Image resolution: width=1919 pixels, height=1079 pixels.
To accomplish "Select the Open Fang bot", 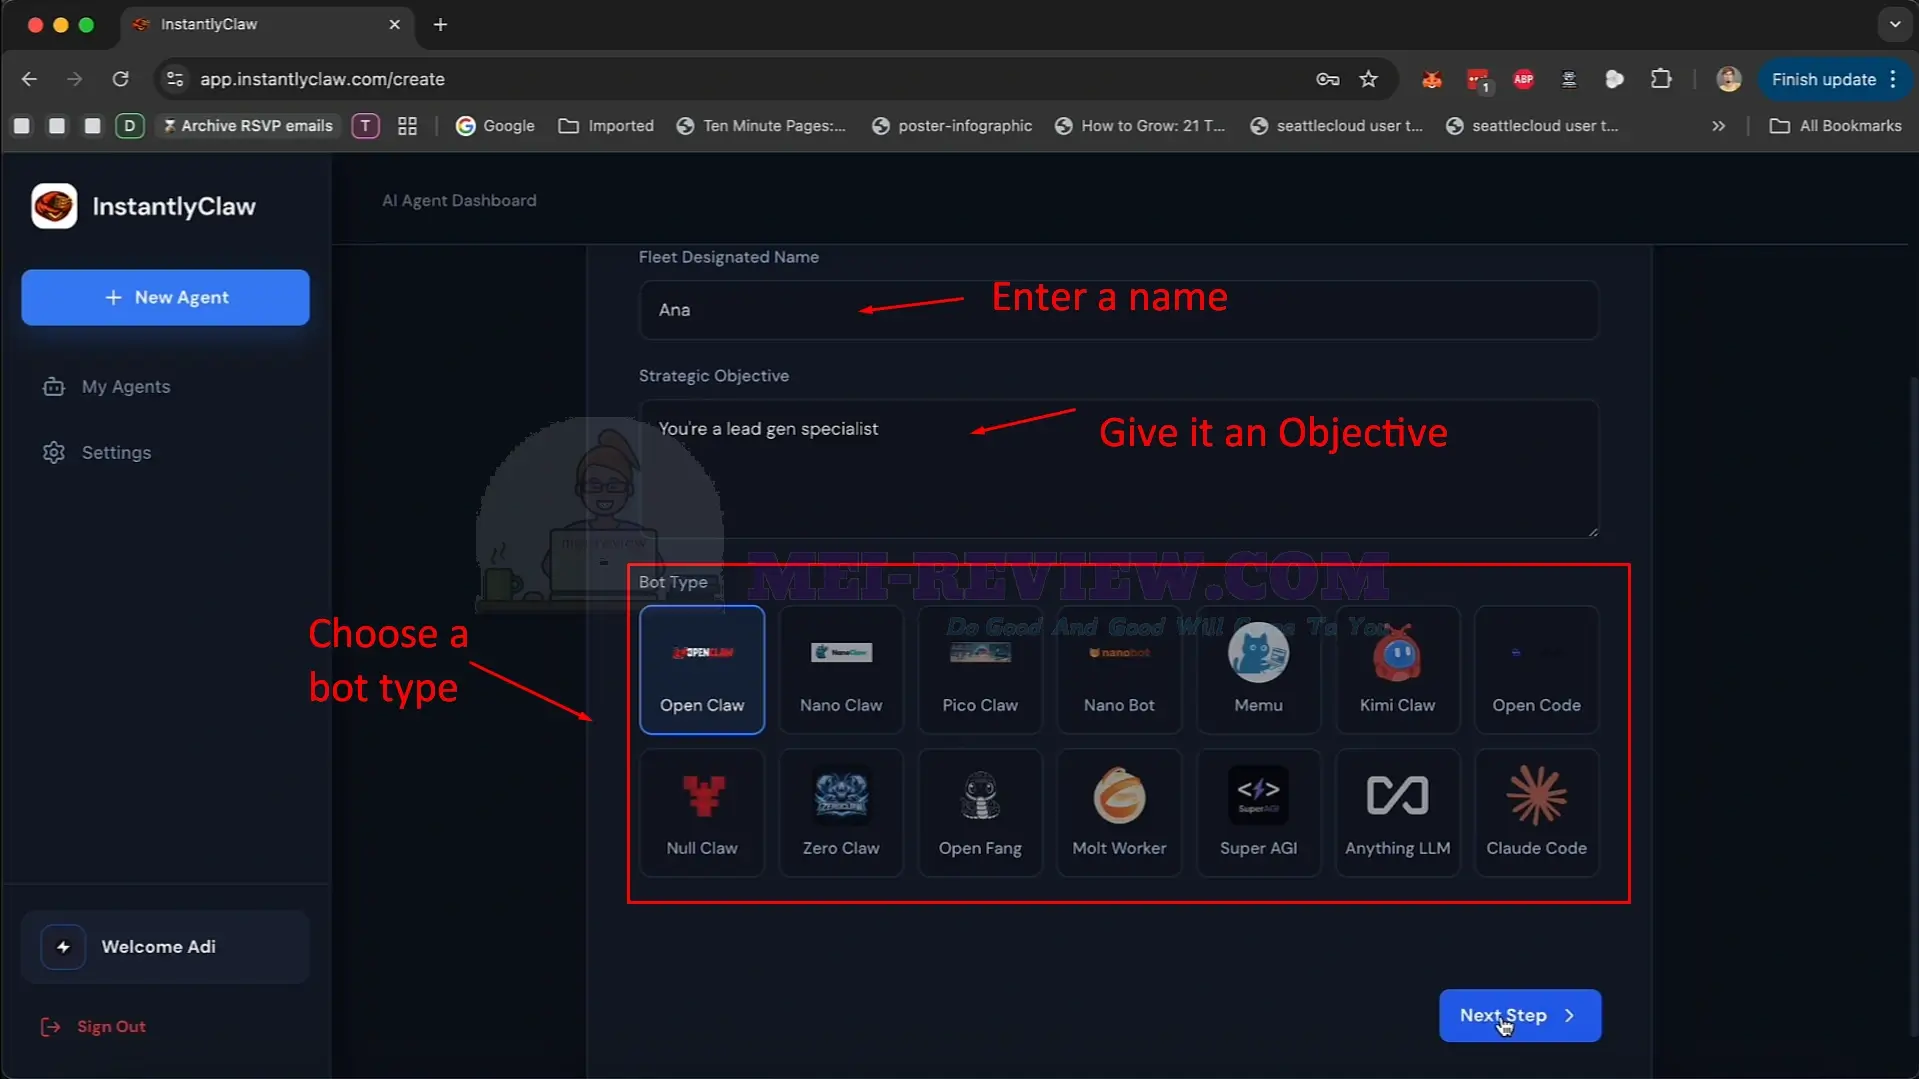I will point(980,812).
